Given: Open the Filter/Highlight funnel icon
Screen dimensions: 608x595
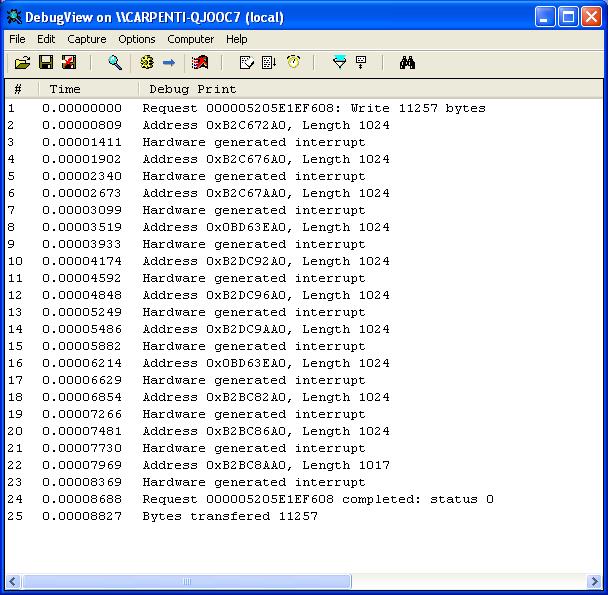Looking at the screenshot, I should point(339,63).
